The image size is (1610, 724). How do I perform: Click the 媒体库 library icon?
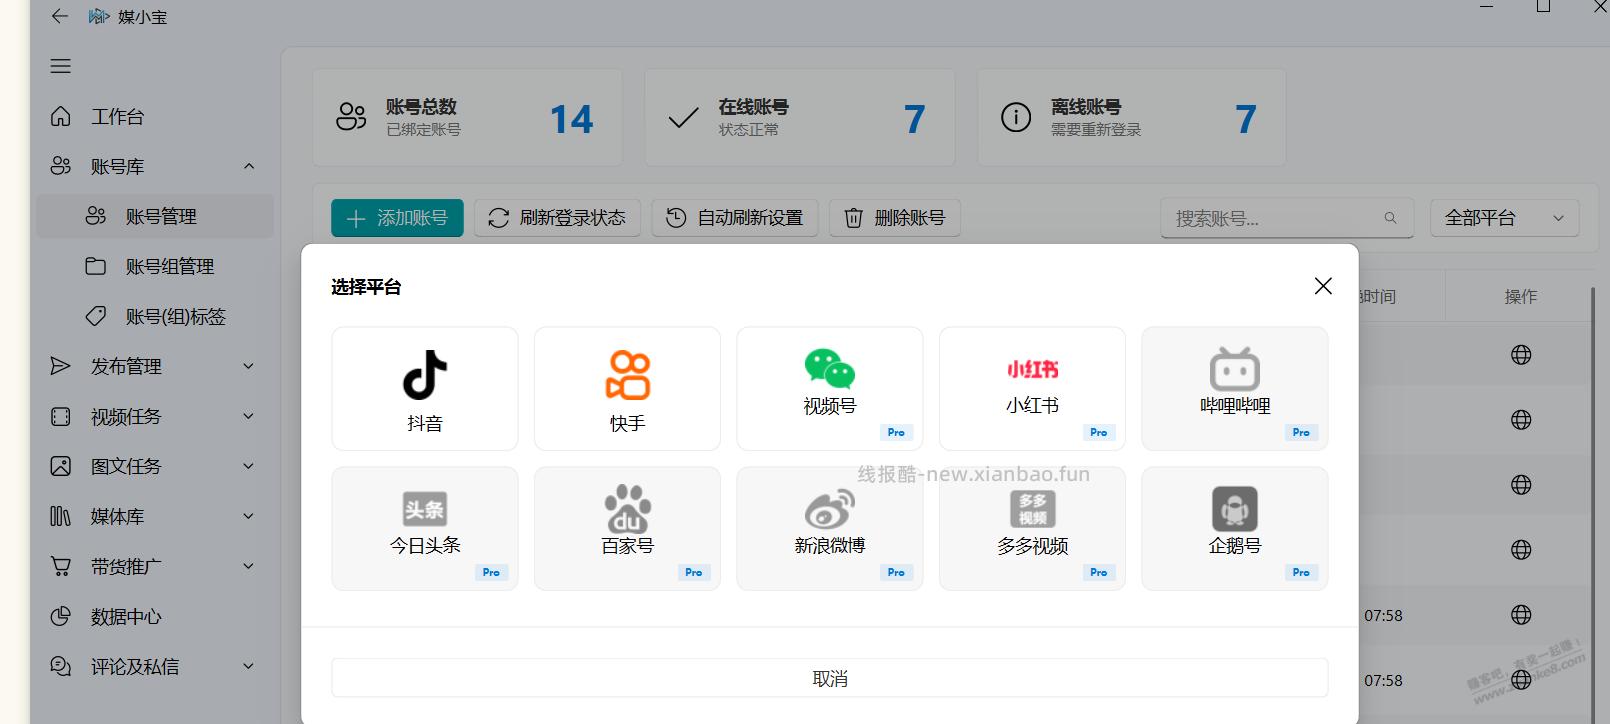pyautogui.click(x=61, y=516)
